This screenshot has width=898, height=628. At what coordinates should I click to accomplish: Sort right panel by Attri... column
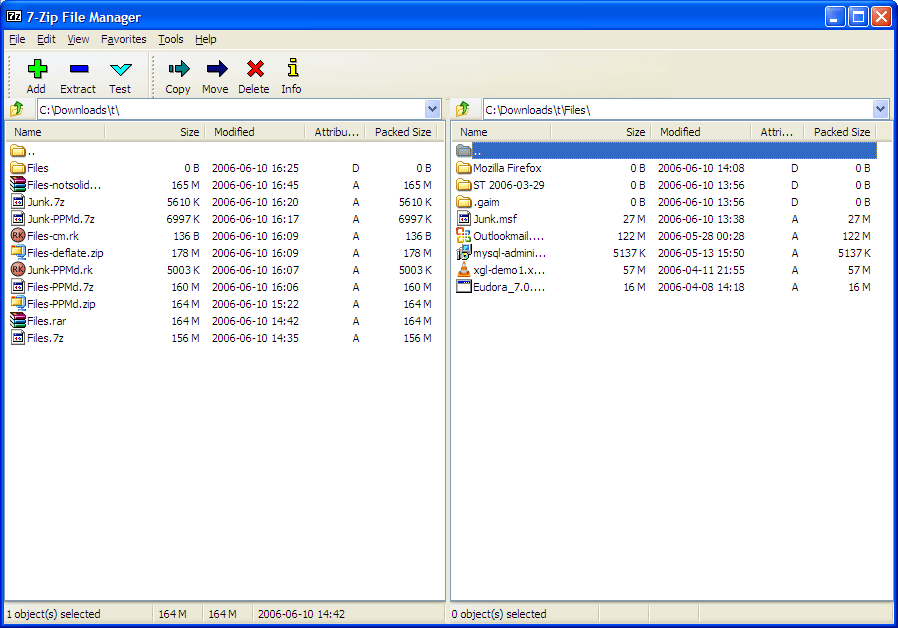click(777, 132)
